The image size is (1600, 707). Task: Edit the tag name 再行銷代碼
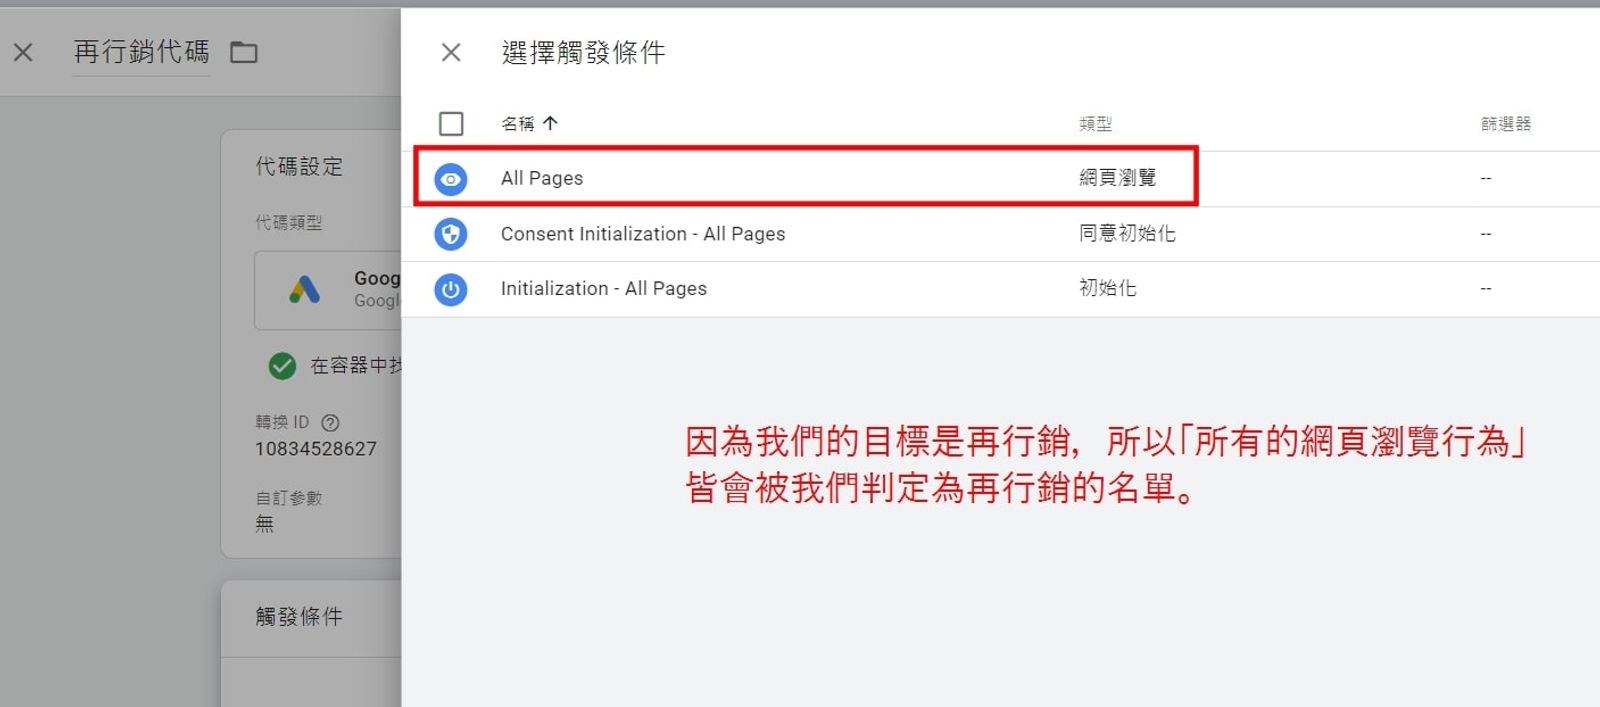click(x=141, y=52)
